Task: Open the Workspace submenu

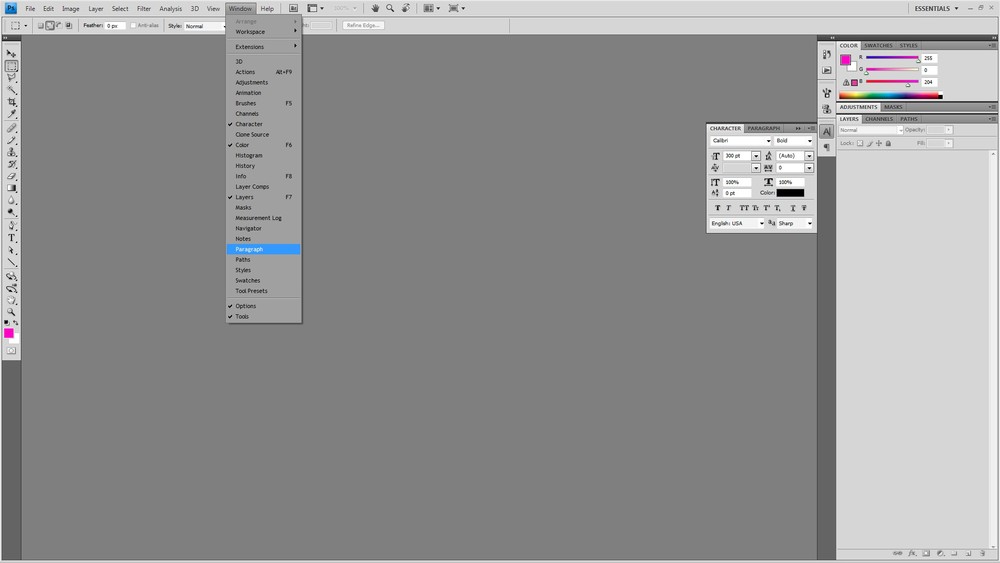Action: coord(263,32)
